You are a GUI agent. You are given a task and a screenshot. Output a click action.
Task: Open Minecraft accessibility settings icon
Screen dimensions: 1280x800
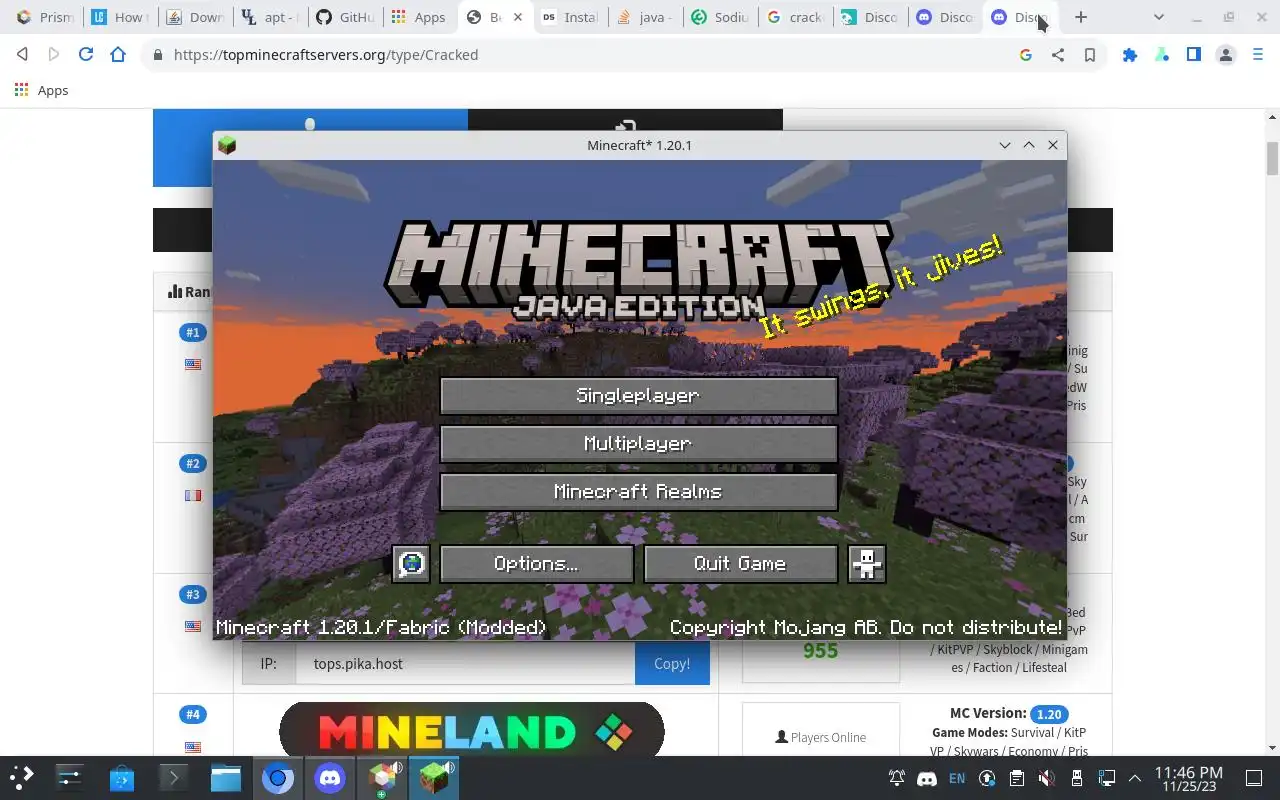867,564
